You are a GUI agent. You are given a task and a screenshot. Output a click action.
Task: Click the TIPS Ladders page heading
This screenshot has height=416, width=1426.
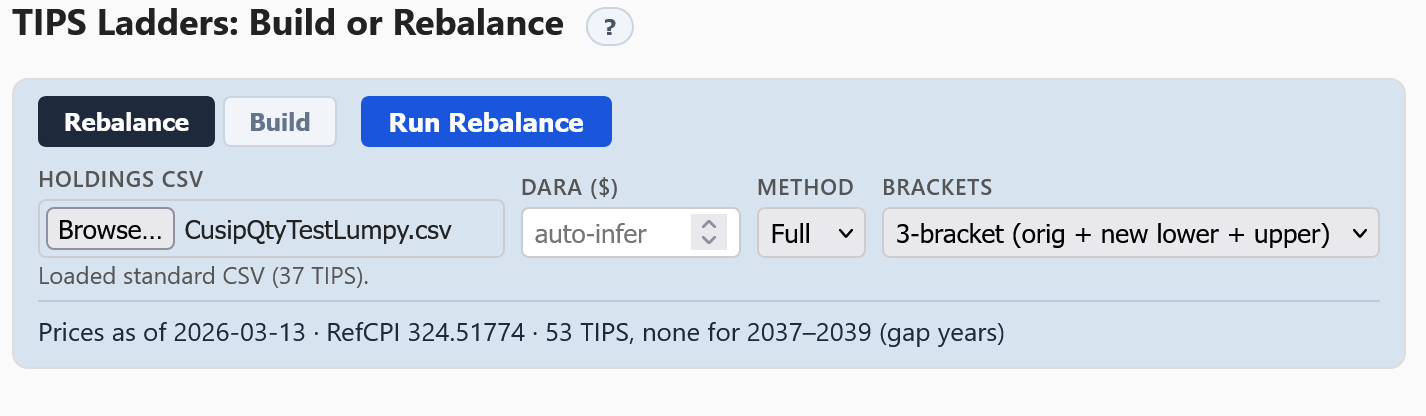pyautogui.click(x=287, y=24)
